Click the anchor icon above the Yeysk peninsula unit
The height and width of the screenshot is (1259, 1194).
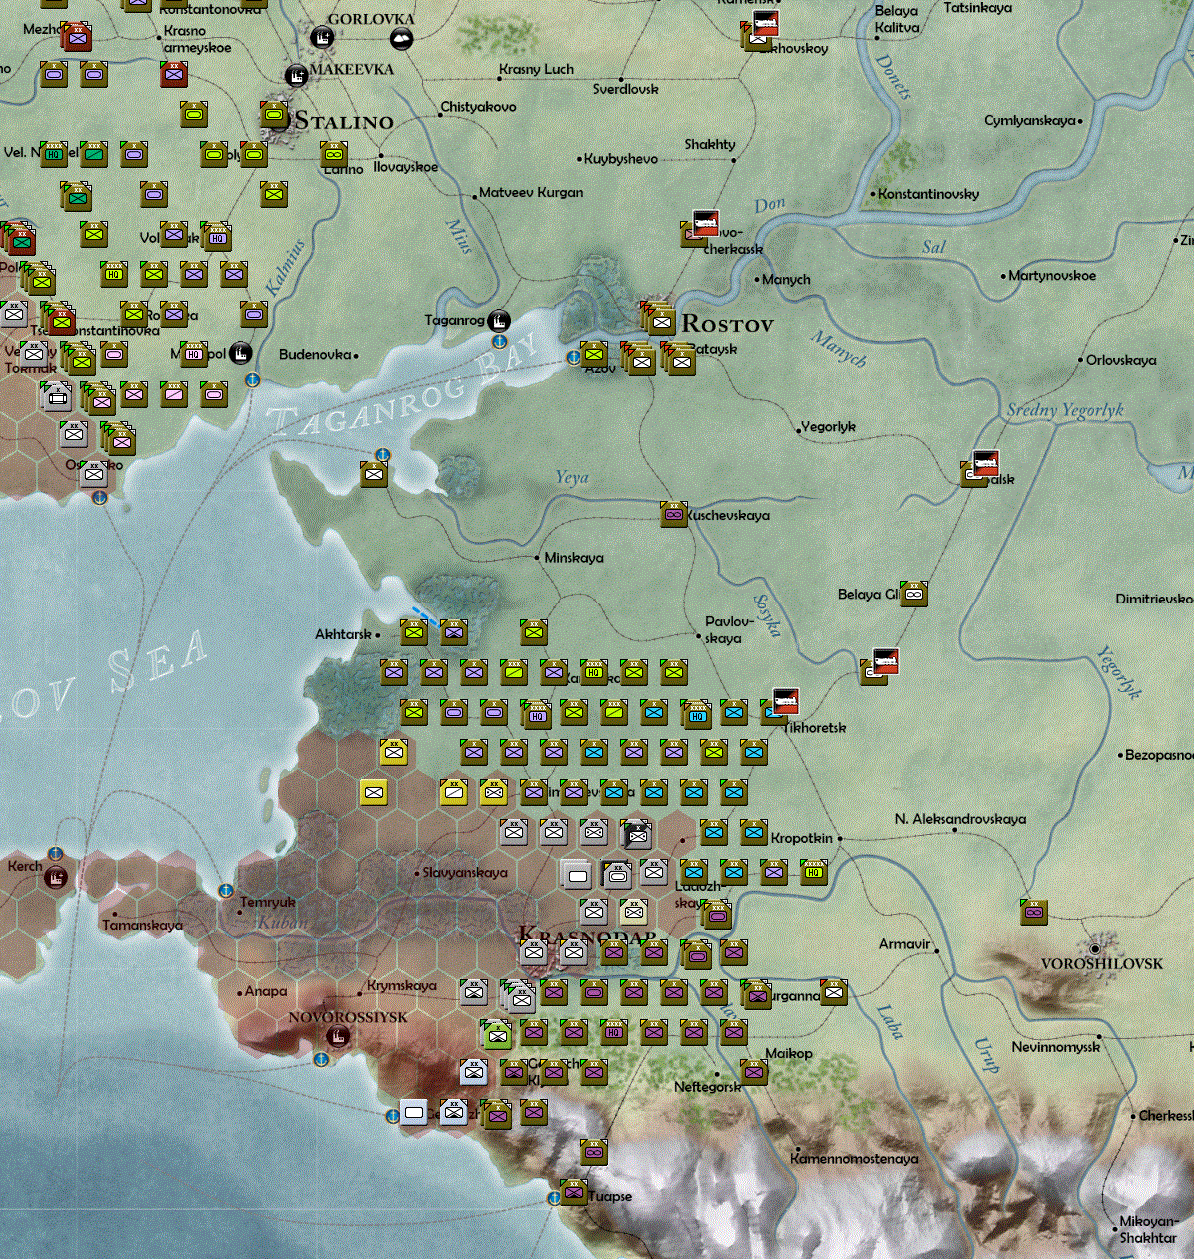point(381,456)
